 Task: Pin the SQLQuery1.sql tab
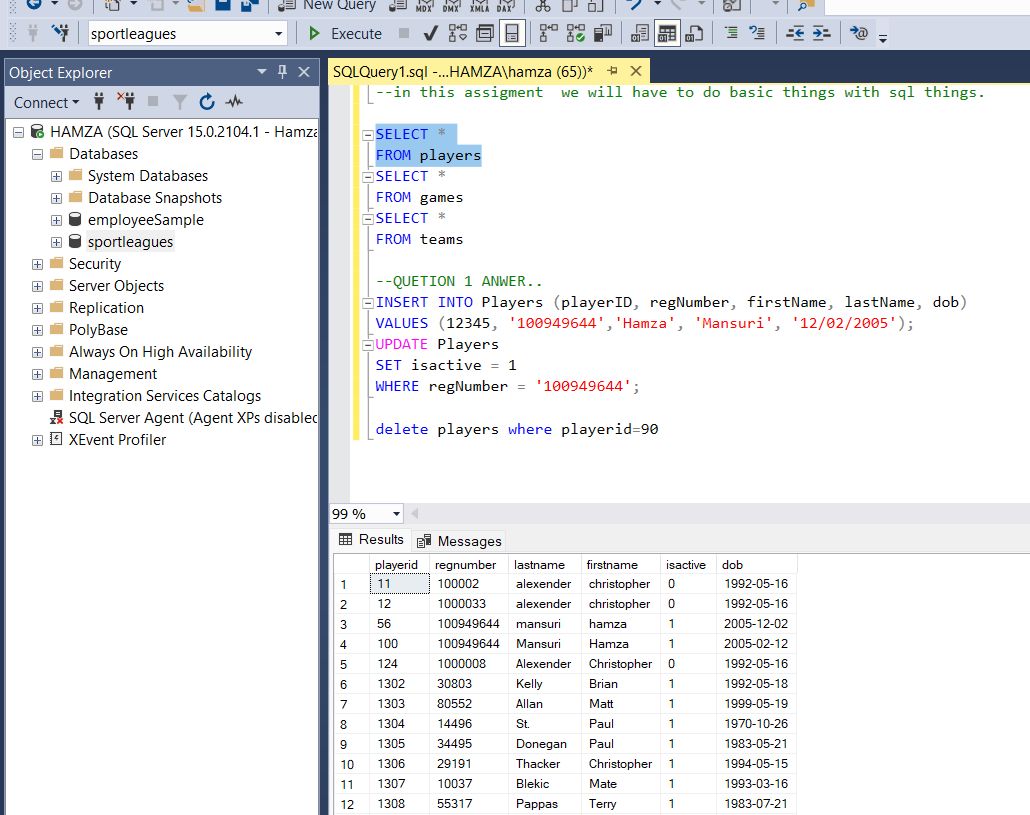(x=612, y=71)
